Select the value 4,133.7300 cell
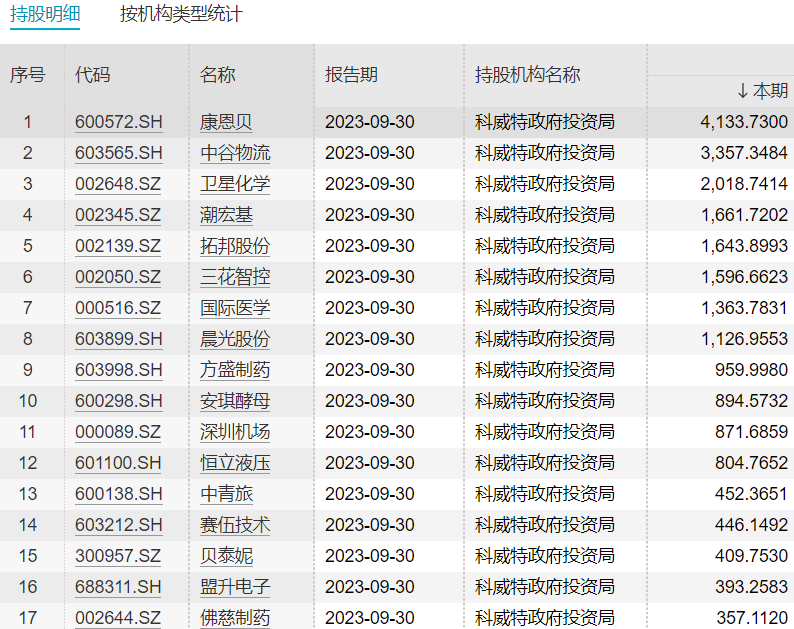The width and height of the screenshot is (794, 629). (x=744, y=122)
